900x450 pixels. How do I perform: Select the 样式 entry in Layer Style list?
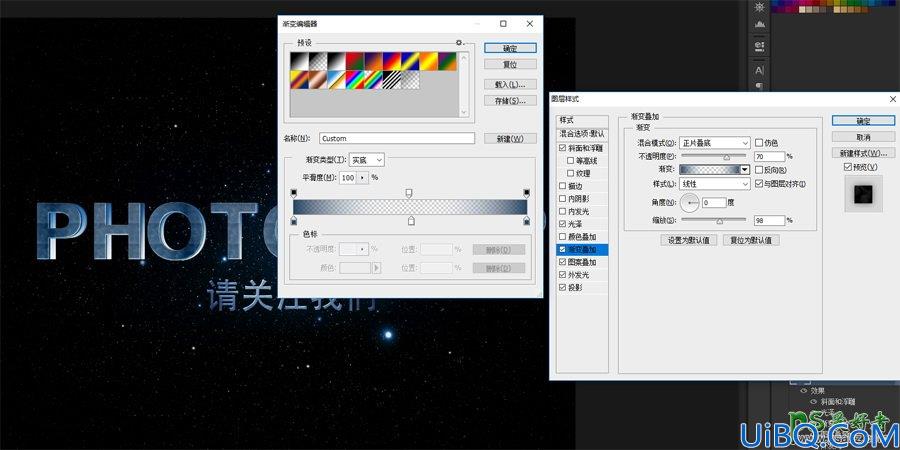tap(582, 121)
